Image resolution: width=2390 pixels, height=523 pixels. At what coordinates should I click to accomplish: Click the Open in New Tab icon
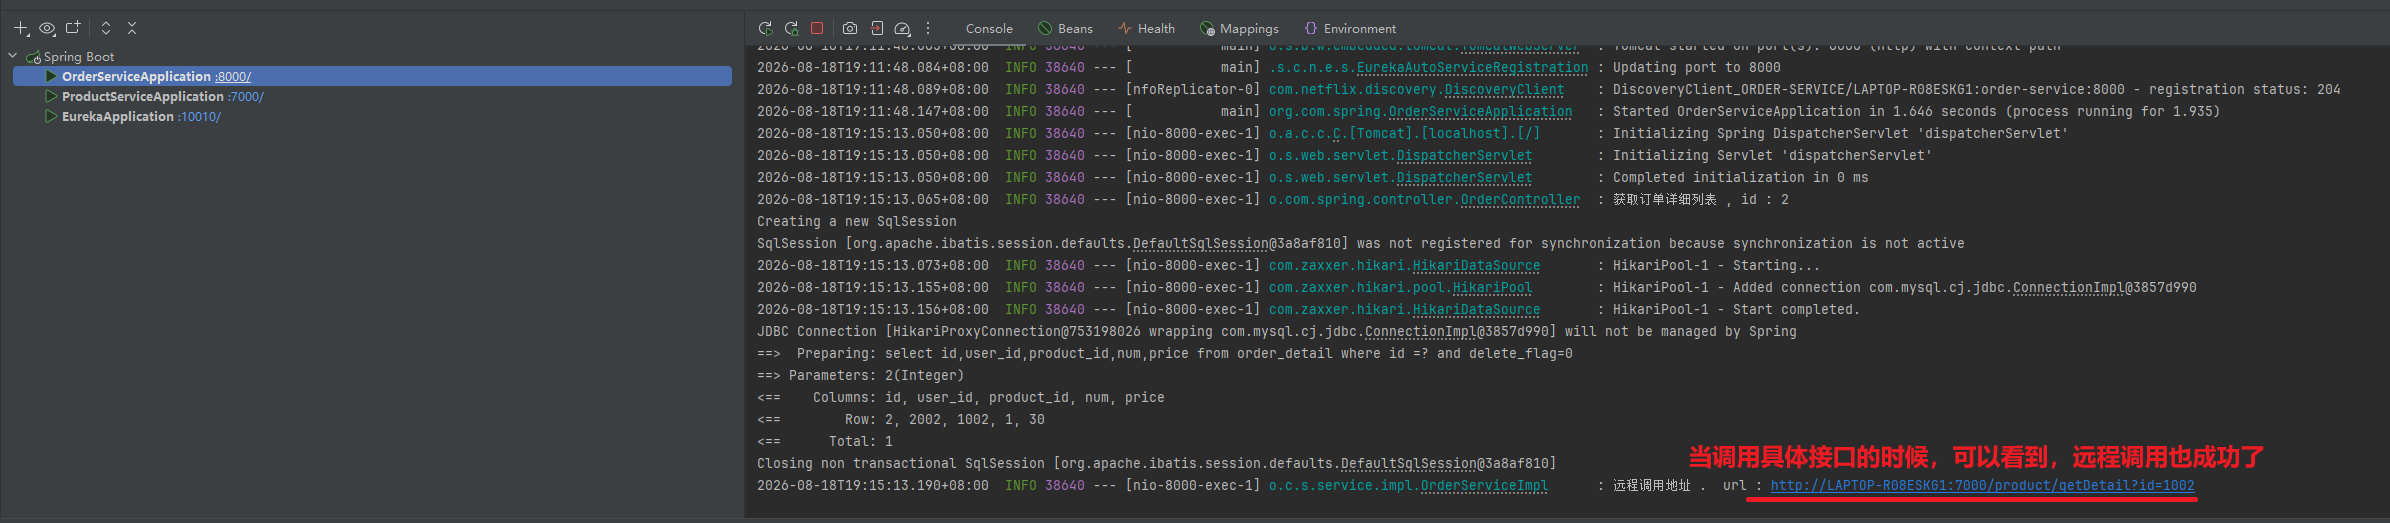click(x=73, y=28)
